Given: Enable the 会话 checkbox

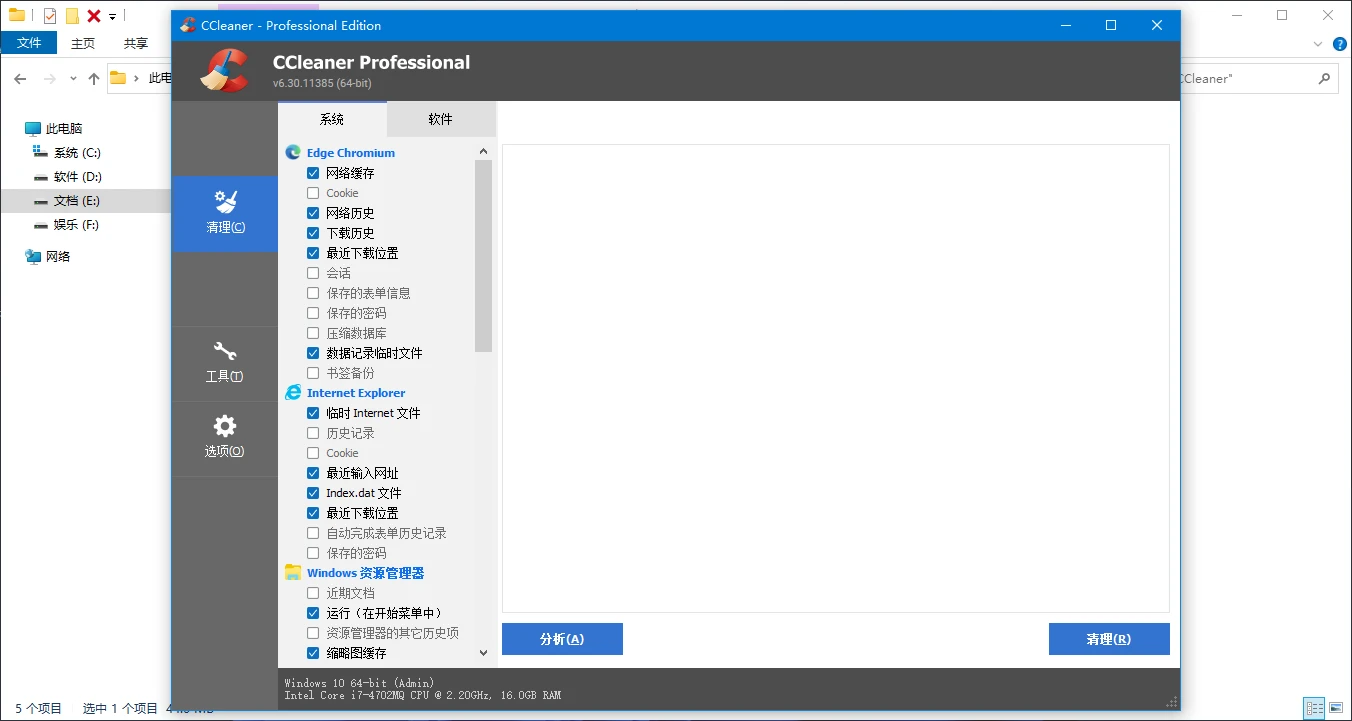Looking at the screenshot, I should (313, 273).
